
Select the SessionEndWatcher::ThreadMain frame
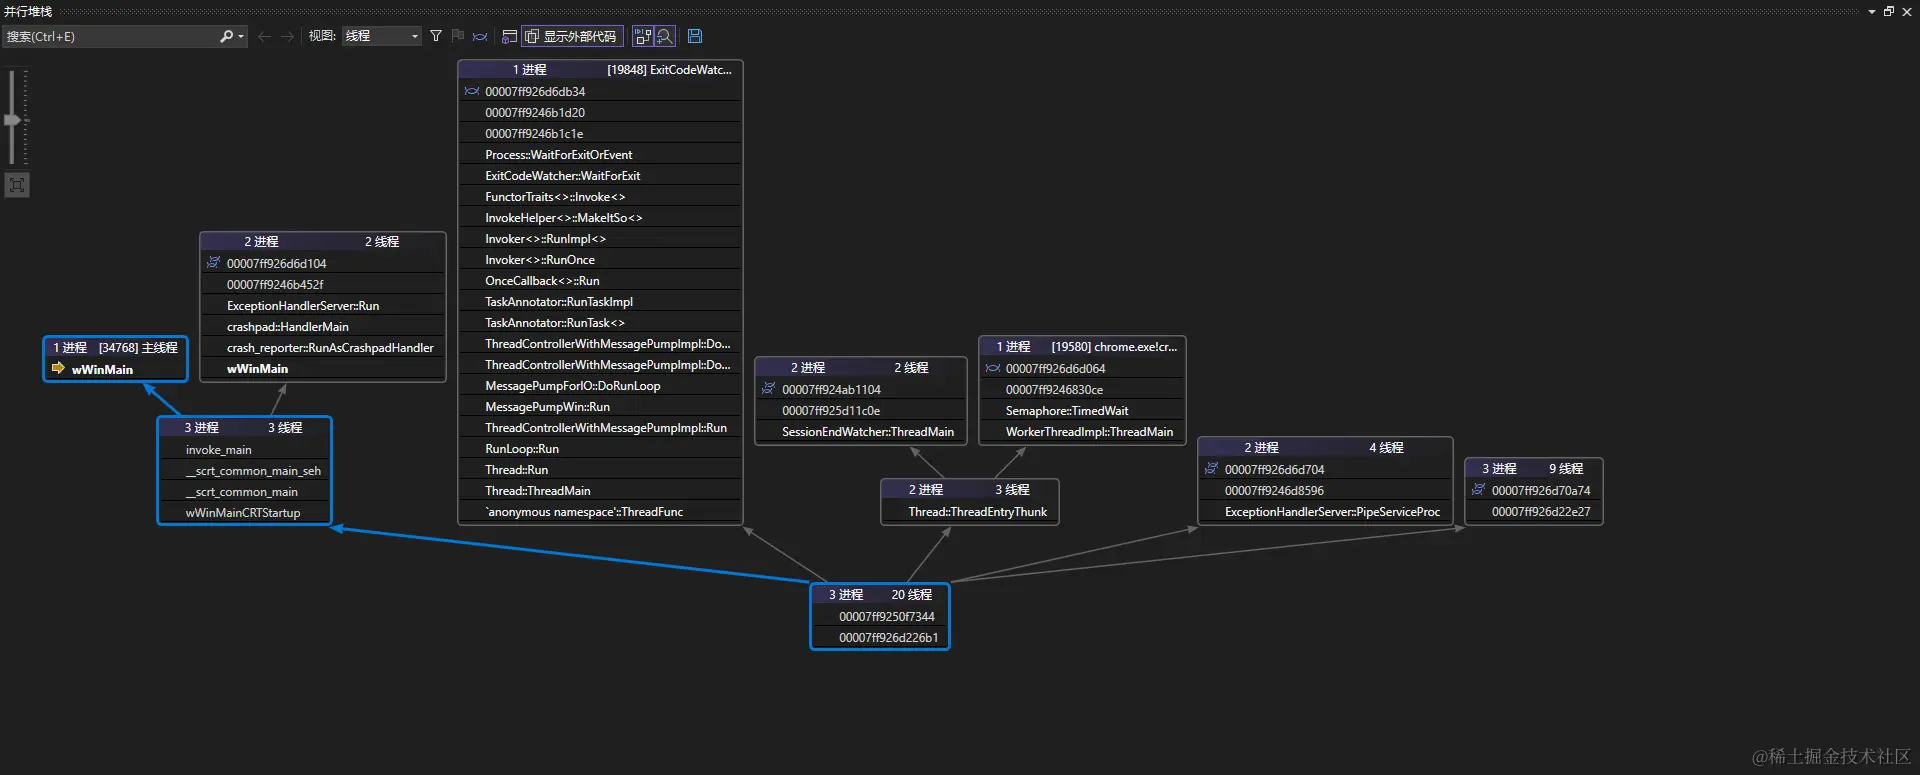[861, 432]
